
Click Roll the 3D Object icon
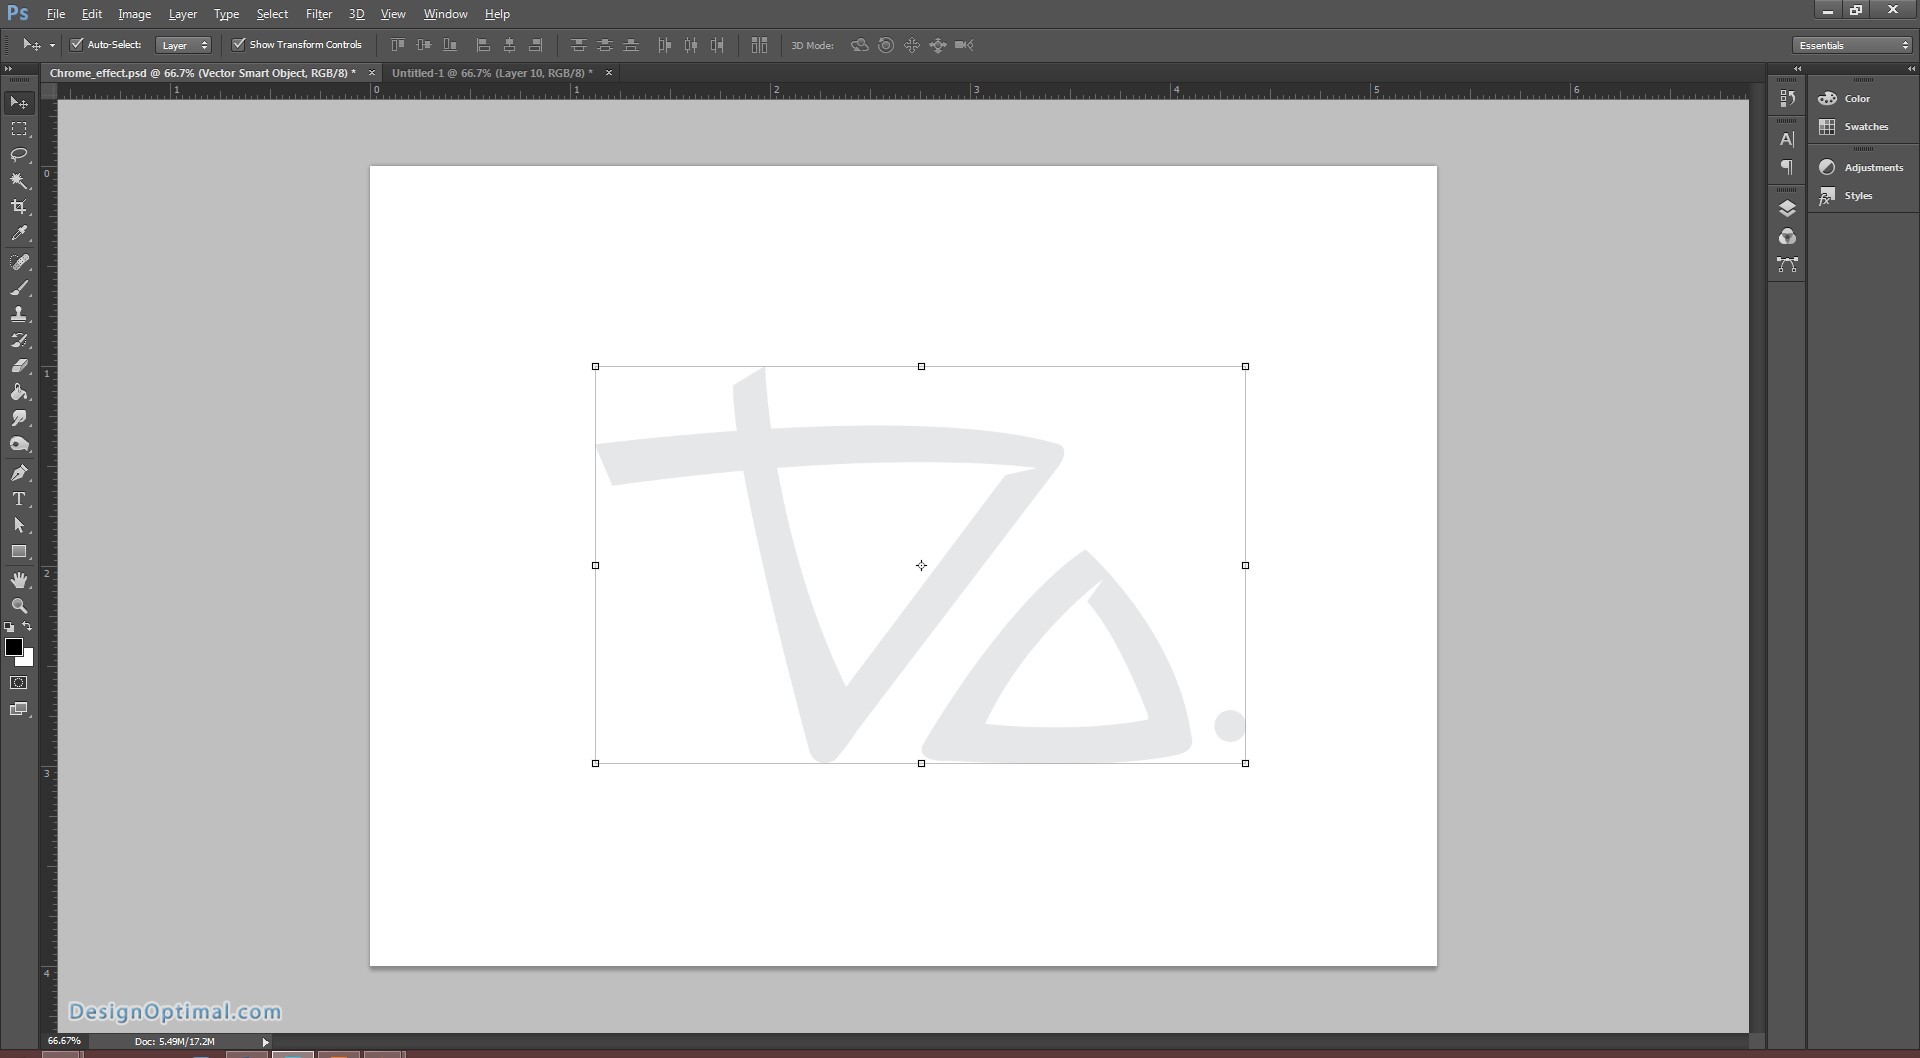886,45
